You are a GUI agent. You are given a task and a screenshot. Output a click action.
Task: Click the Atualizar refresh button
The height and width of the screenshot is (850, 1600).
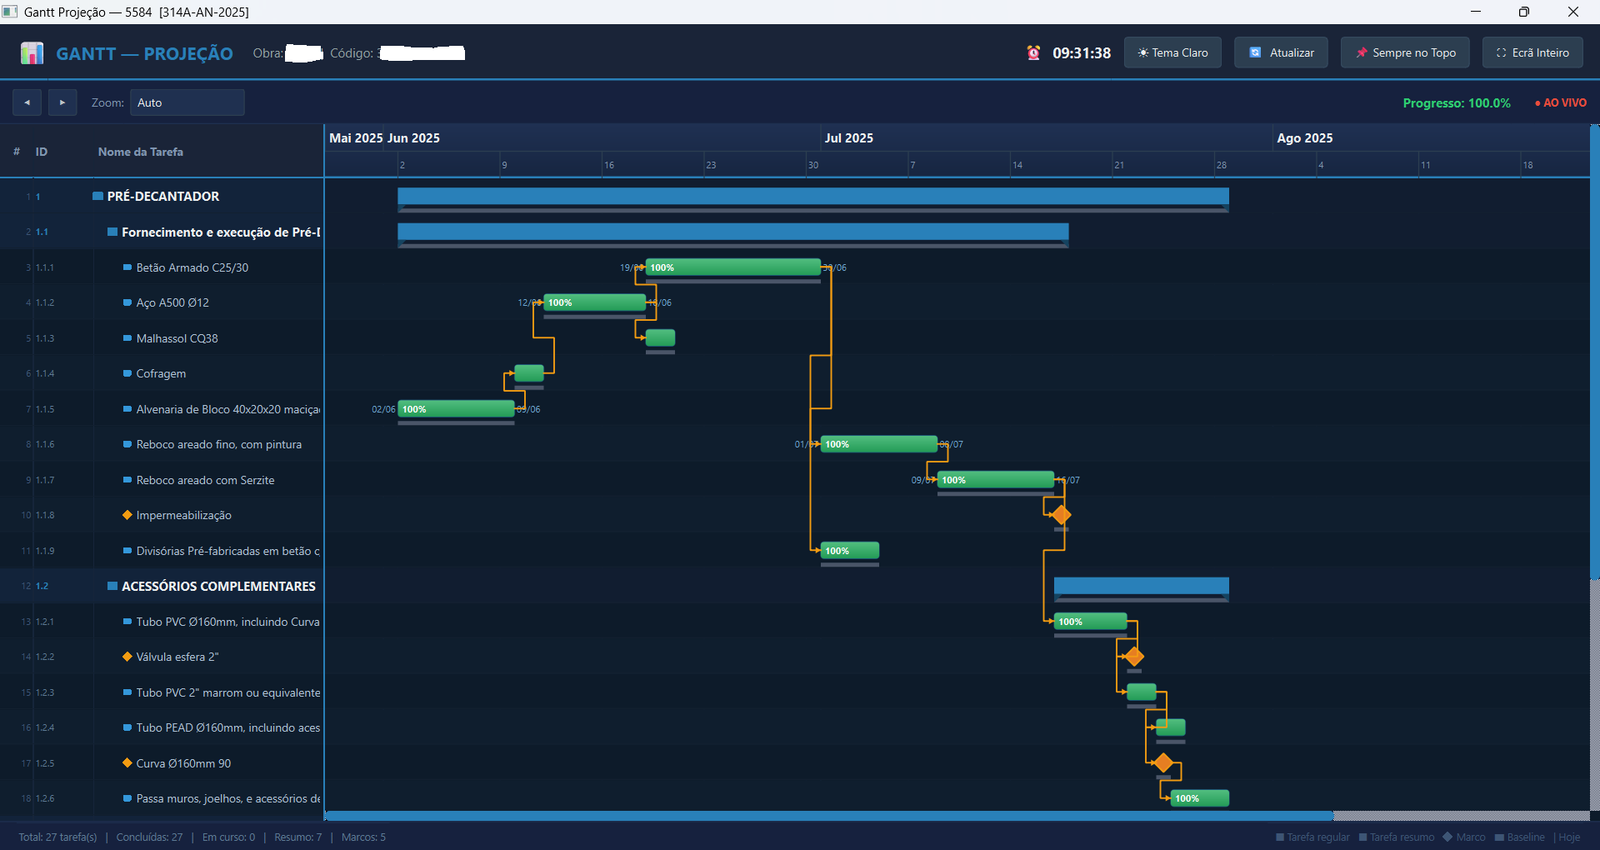tap(1281, 53)
